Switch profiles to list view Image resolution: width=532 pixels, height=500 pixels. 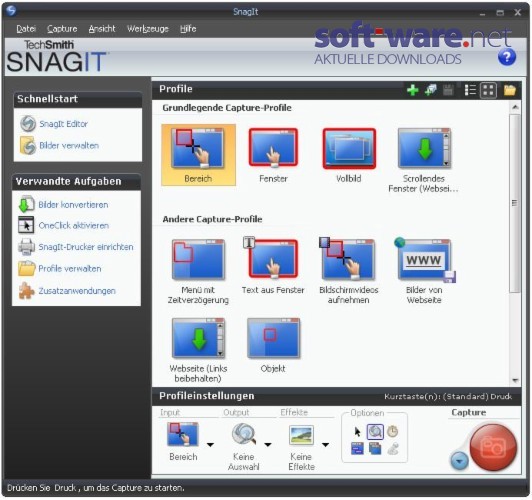click(470, 90)
